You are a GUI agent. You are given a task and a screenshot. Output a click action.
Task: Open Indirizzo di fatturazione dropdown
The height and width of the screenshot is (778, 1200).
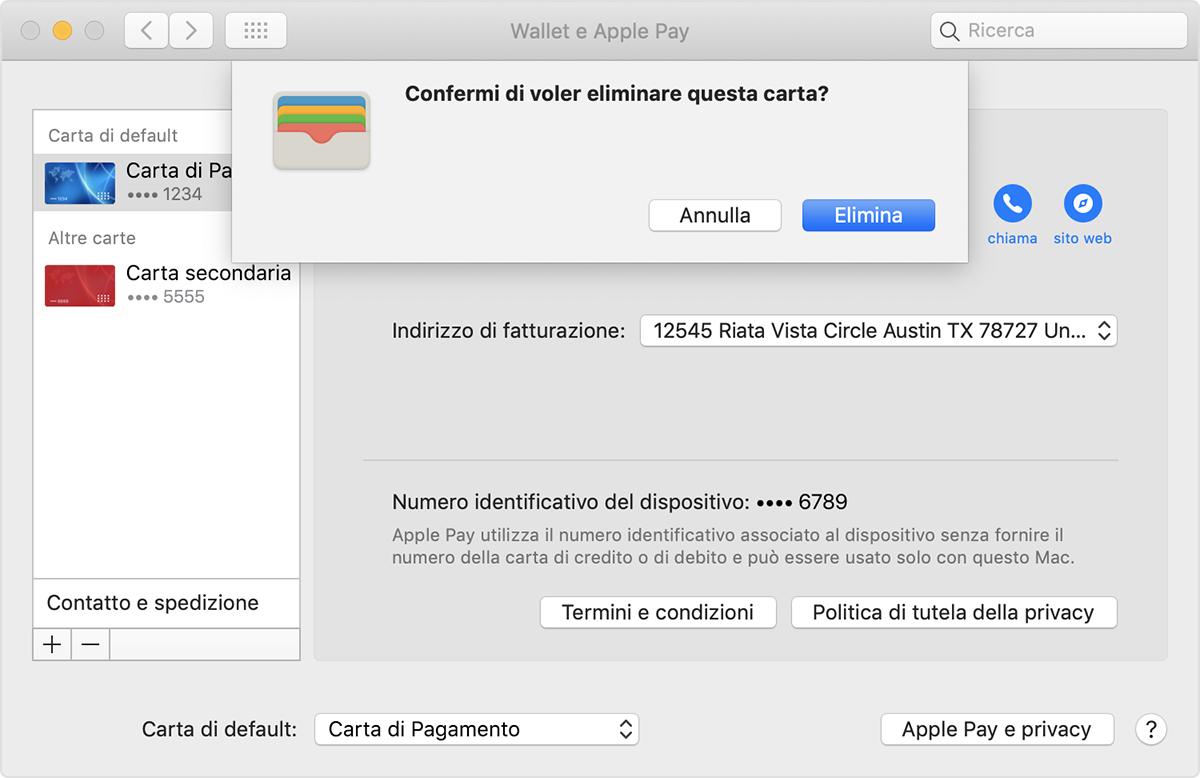878,331
